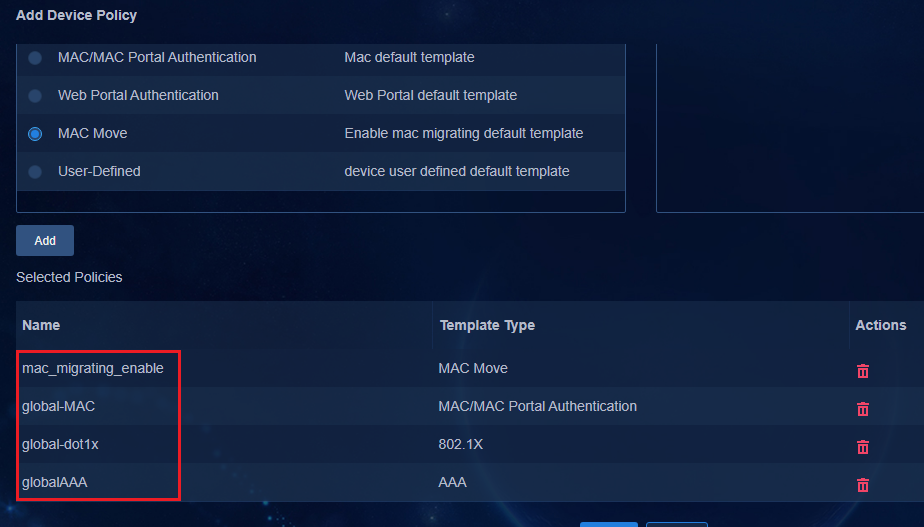924x527 pixels.
Task: Click the Web Portal default template entry
Action: click(x=431, y=95)
